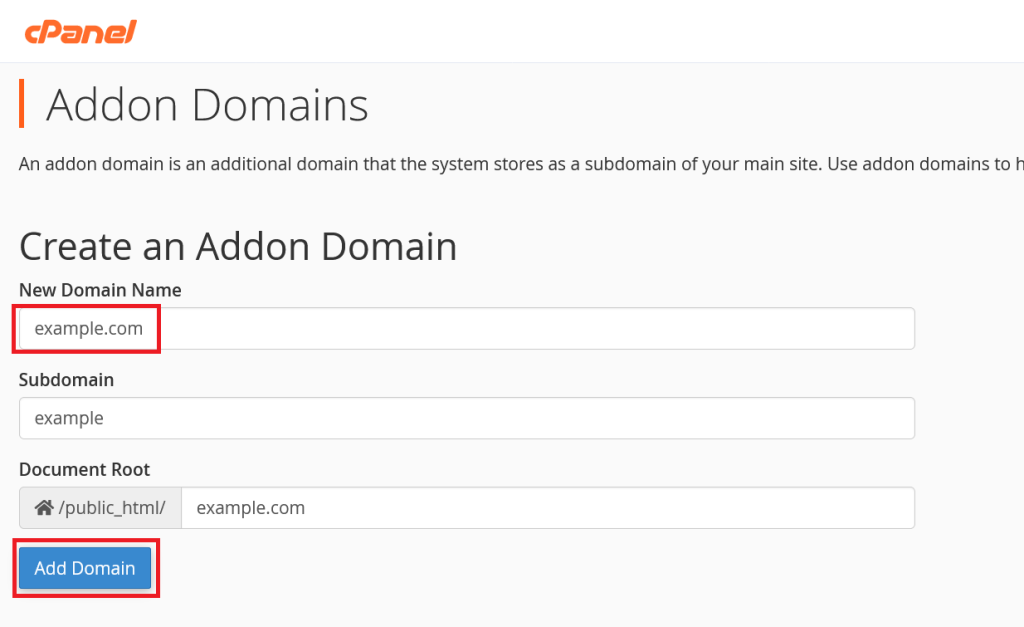1024x627 pixels.
Task: Click the New Domain Name label
Action: [x=100, y=290]
